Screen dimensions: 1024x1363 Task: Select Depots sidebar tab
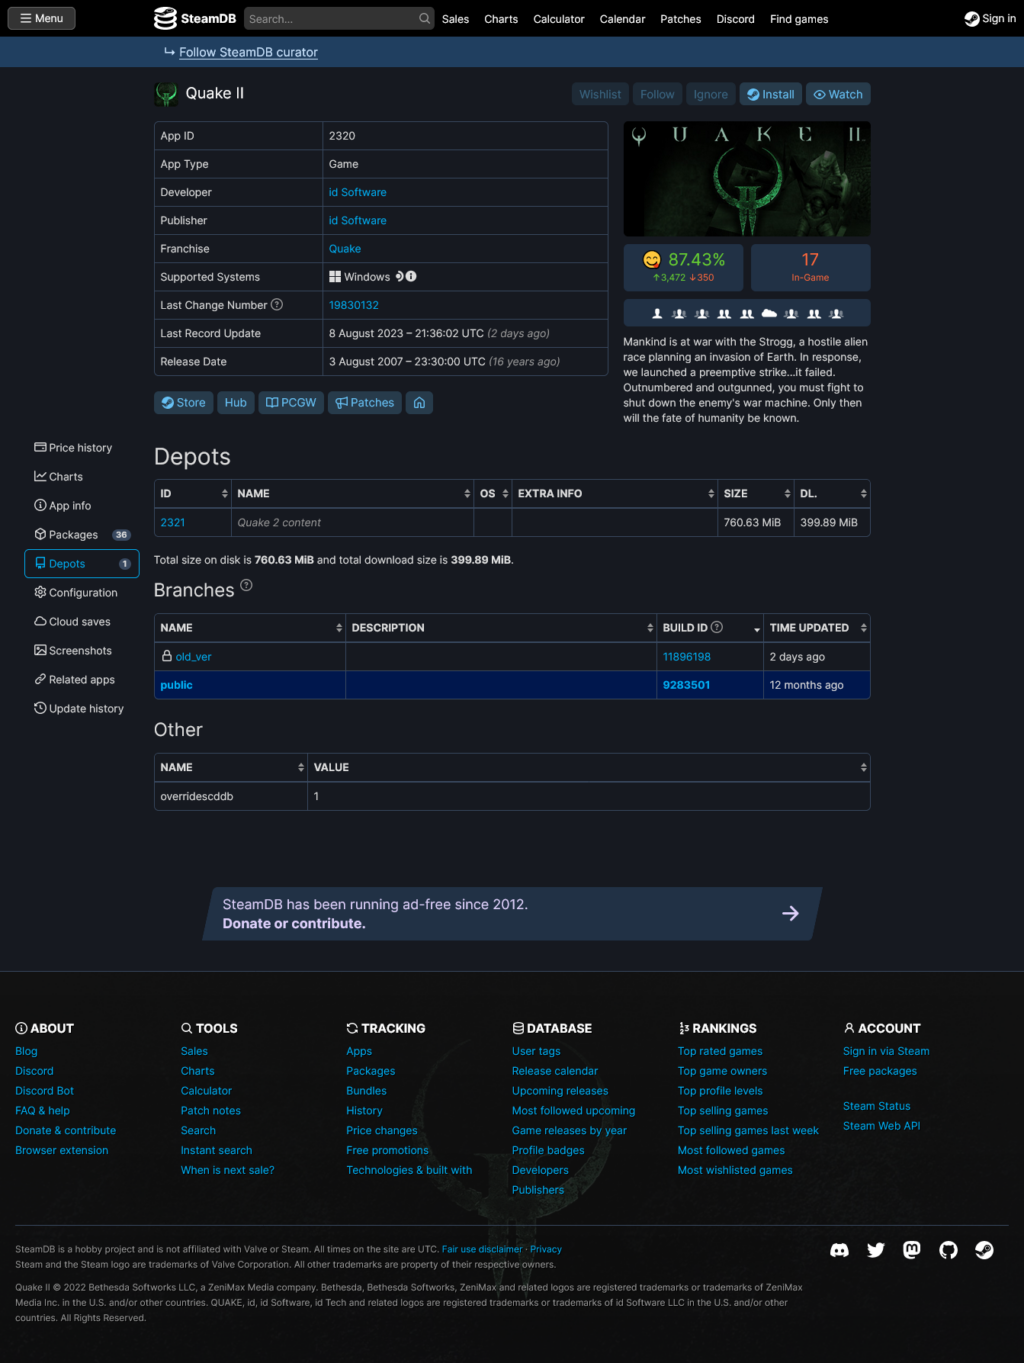[81, 564]
